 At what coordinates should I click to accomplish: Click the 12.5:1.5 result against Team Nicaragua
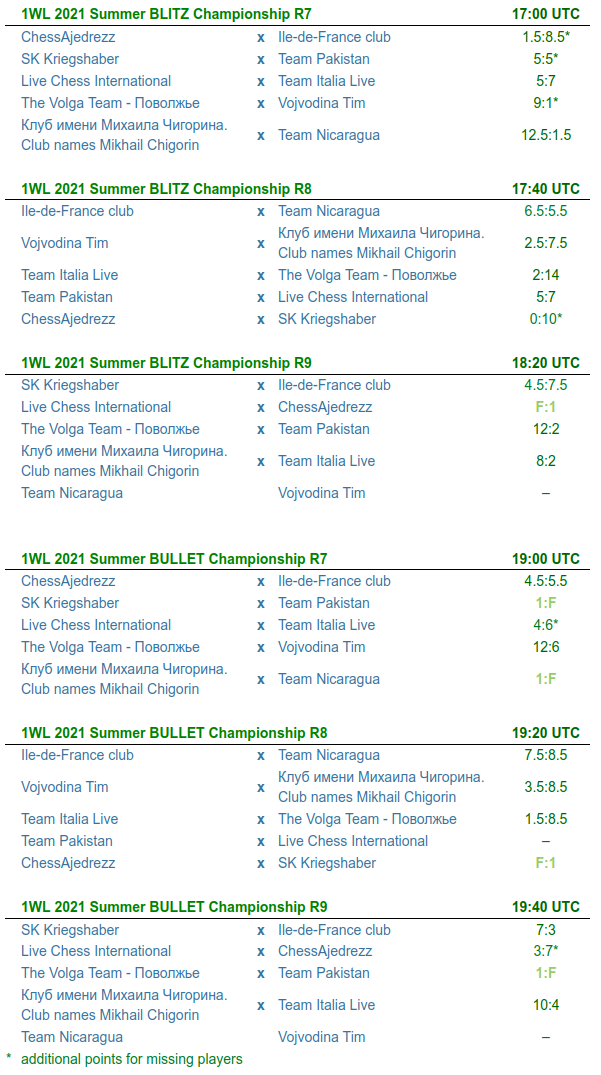click(x=546, y=135)
